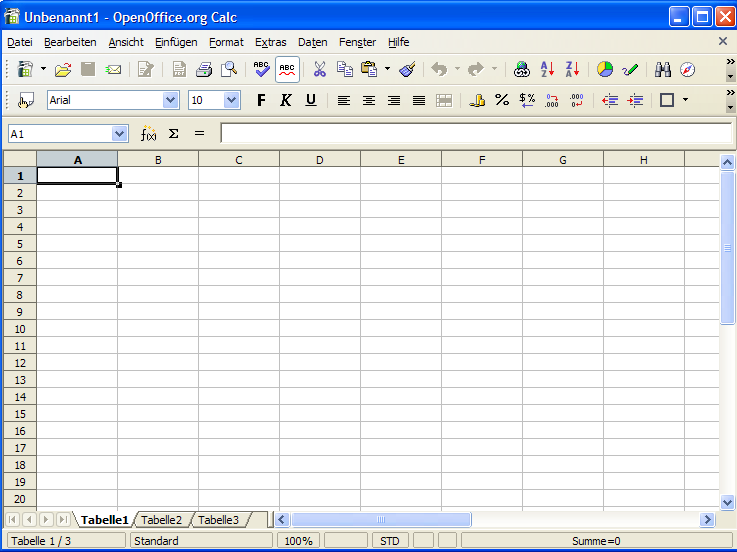The image size is (737, 552).
Task: Align text right
Action: click(x=394, y=100)
